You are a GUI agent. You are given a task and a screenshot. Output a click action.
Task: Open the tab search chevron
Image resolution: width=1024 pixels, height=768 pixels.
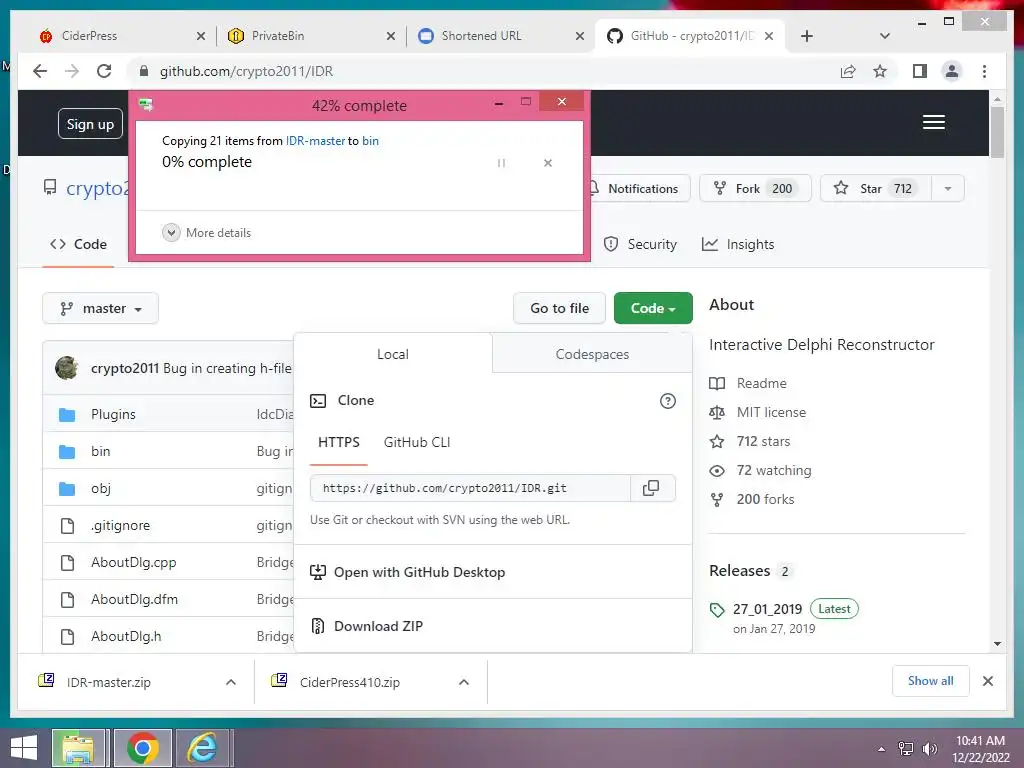click(x=885, y=36)
